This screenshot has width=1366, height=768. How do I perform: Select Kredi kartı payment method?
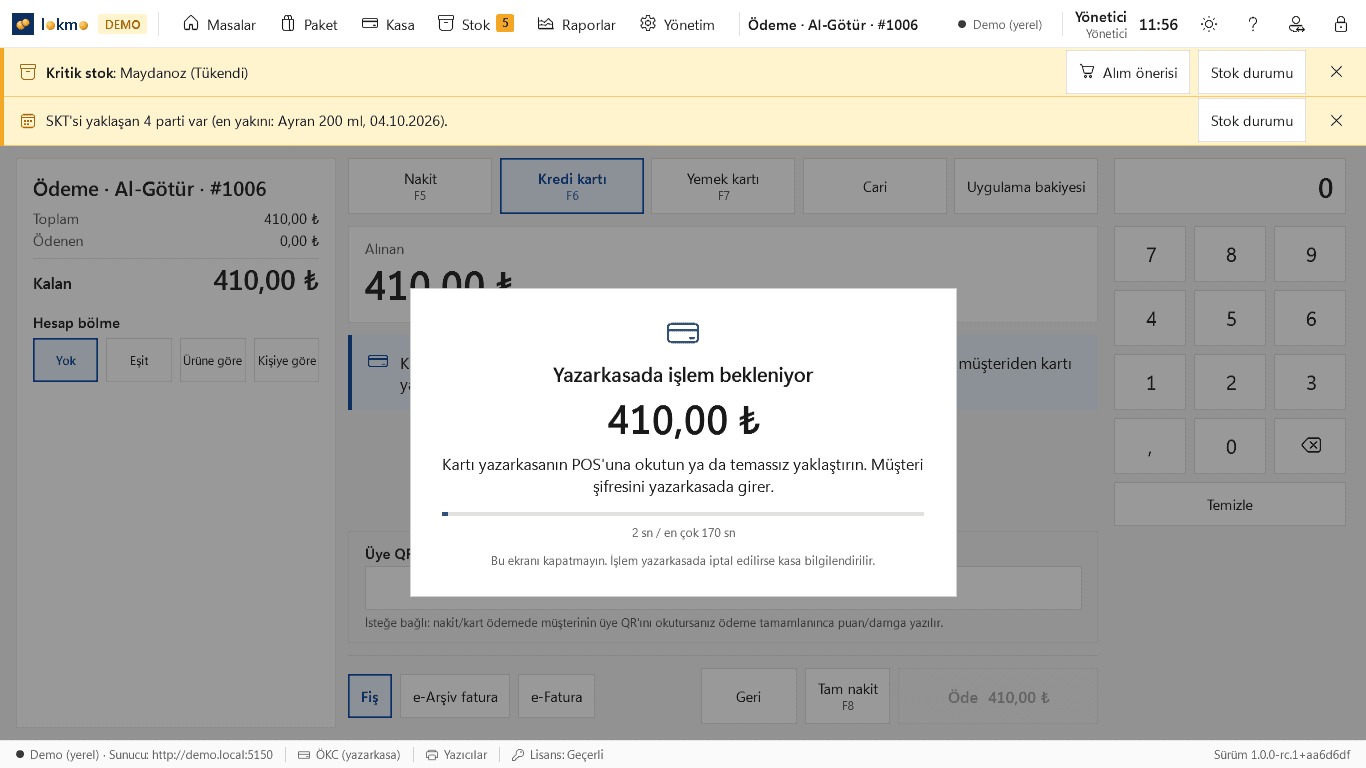click(572, 186)
